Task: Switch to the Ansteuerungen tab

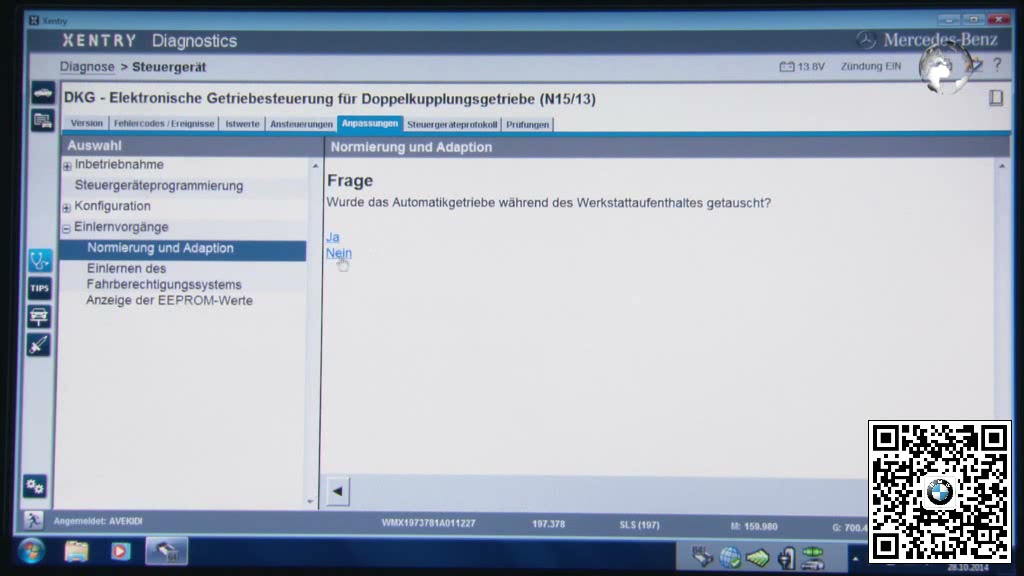Action: 301,124
